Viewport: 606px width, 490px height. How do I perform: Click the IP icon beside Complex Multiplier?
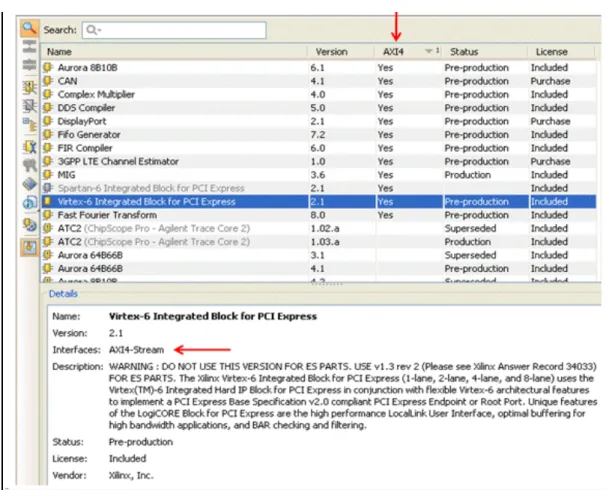tap(48, 94)
